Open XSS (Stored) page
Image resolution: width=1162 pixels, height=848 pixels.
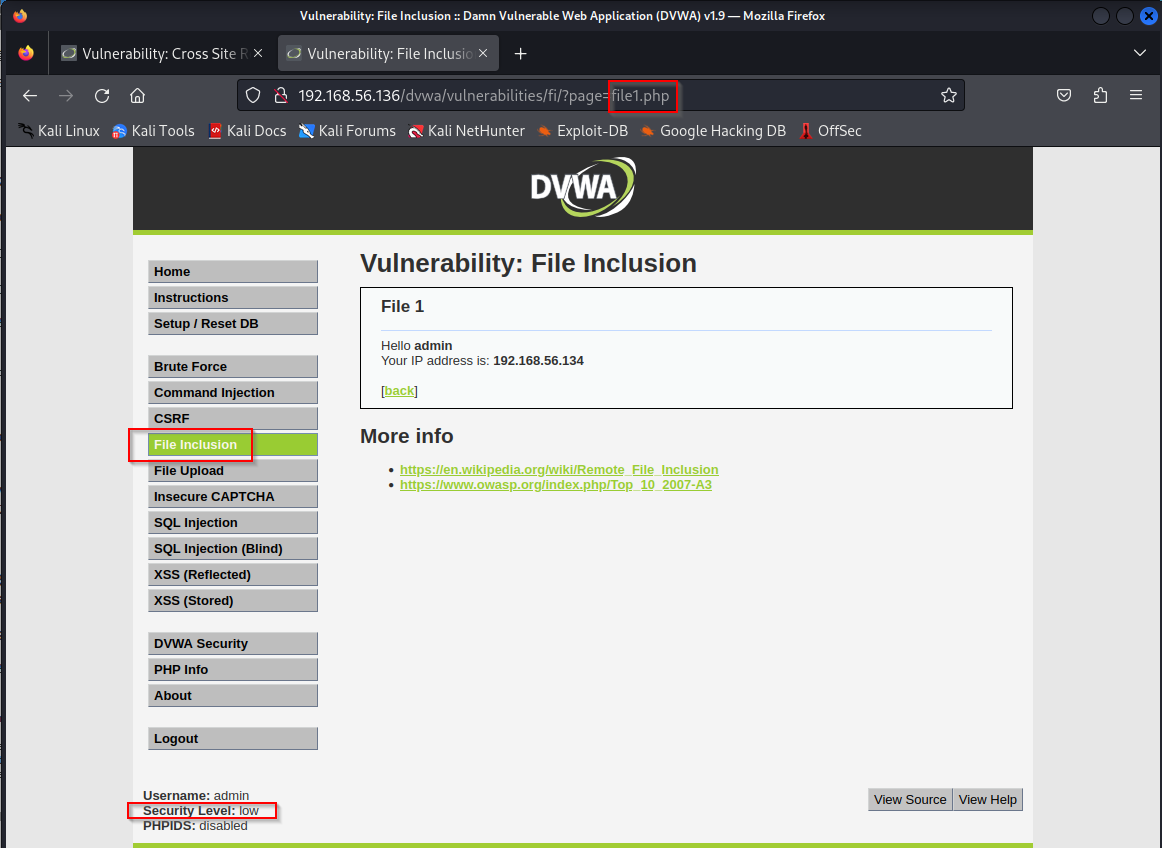[x=233, y=600]
